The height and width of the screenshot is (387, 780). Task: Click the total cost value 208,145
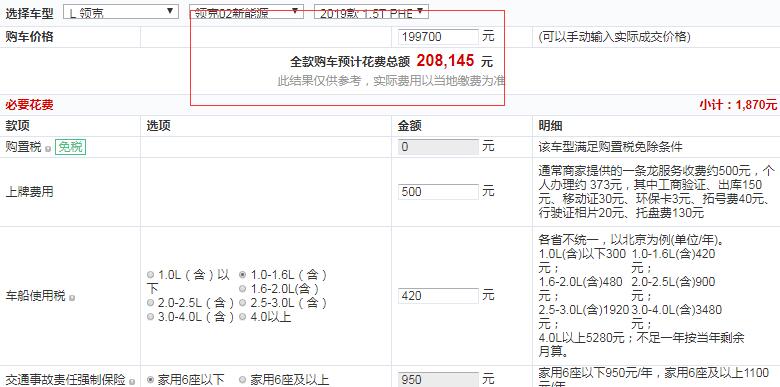(445, 61)
